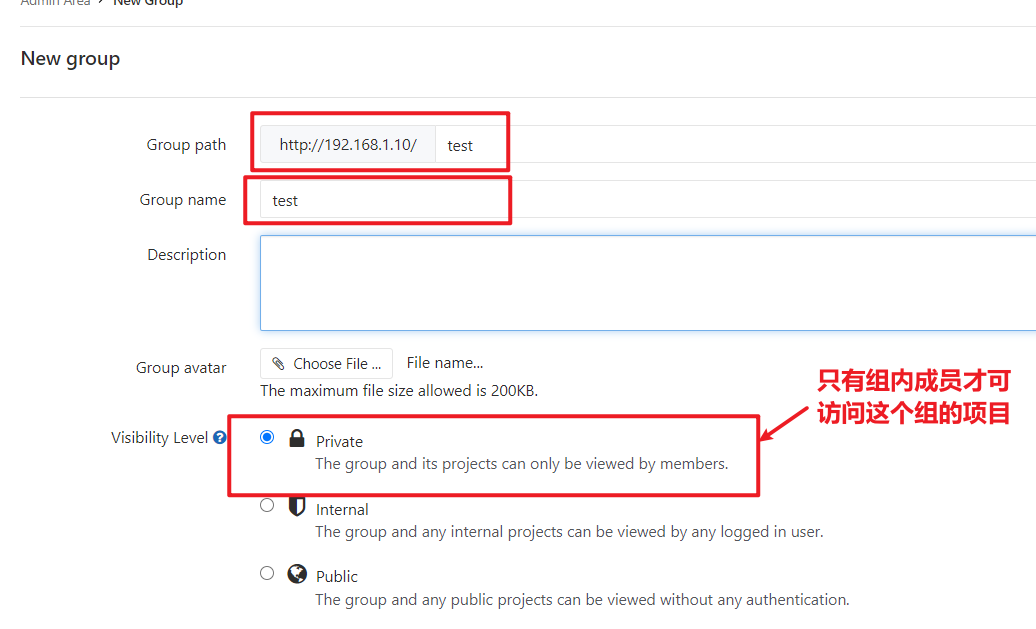1036x629 pixels.
Task: Click the shield icon beside Internal
Action: [x=297, y=506]
